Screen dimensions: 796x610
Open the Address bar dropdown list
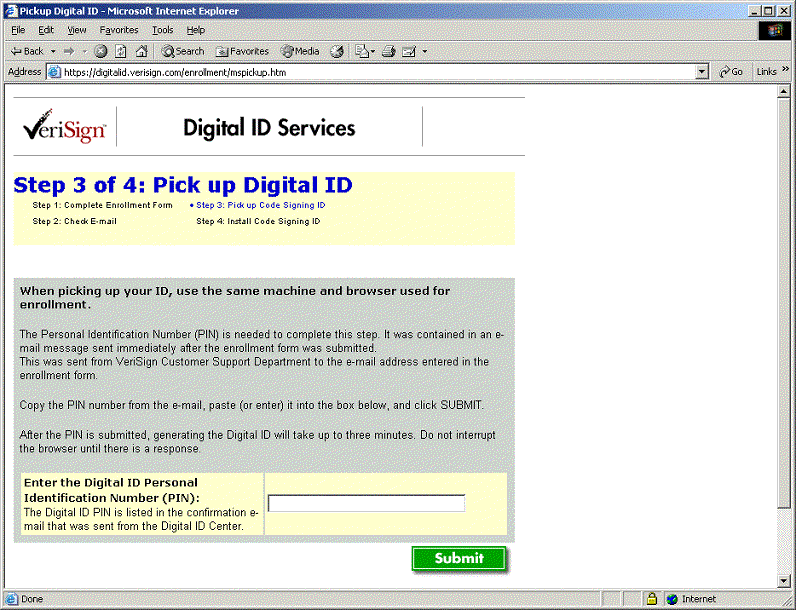click(702, 72)
